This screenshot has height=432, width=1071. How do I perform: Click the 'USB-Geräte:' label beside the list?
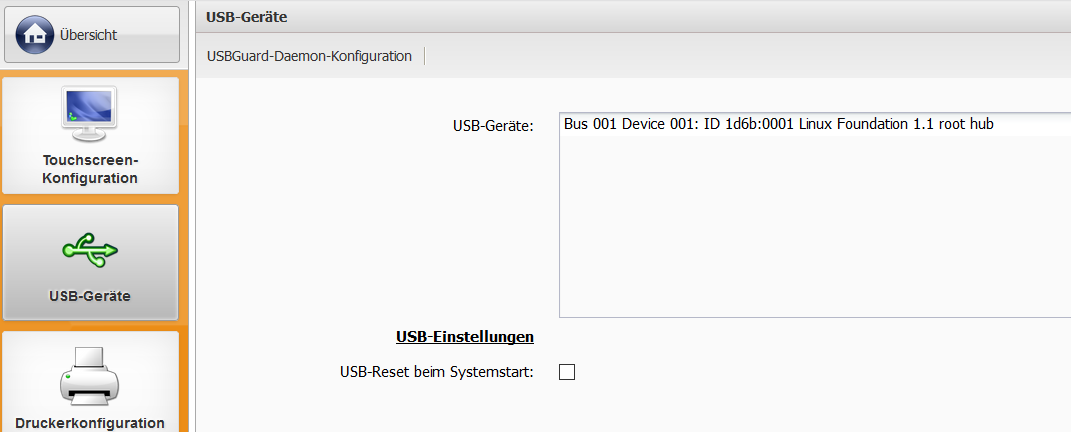pos(493,126)
